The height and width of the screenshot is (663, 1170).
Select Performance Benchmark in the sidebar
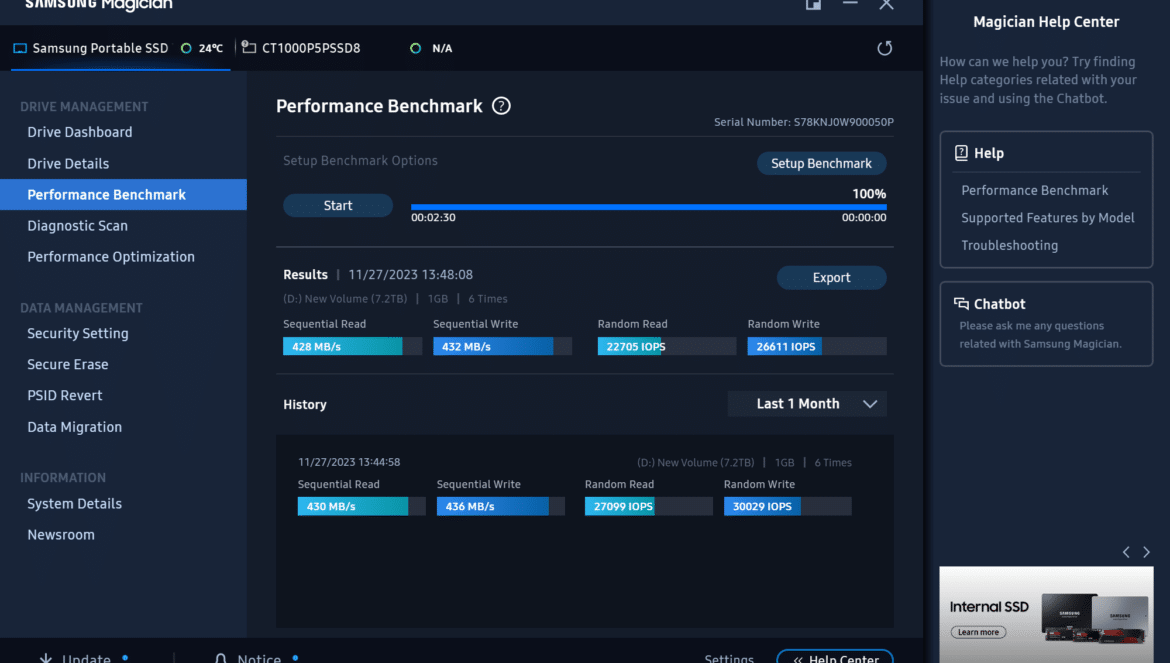click(123, 195)
